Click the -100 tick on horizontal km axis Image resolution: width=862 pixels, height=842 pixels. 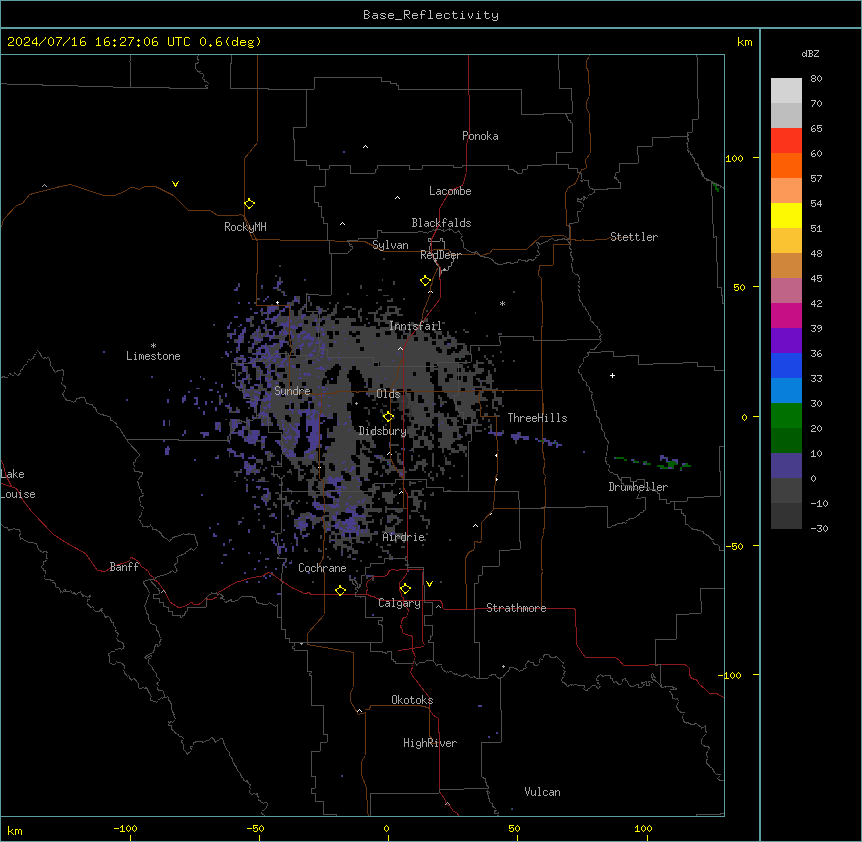click(126, 828)
